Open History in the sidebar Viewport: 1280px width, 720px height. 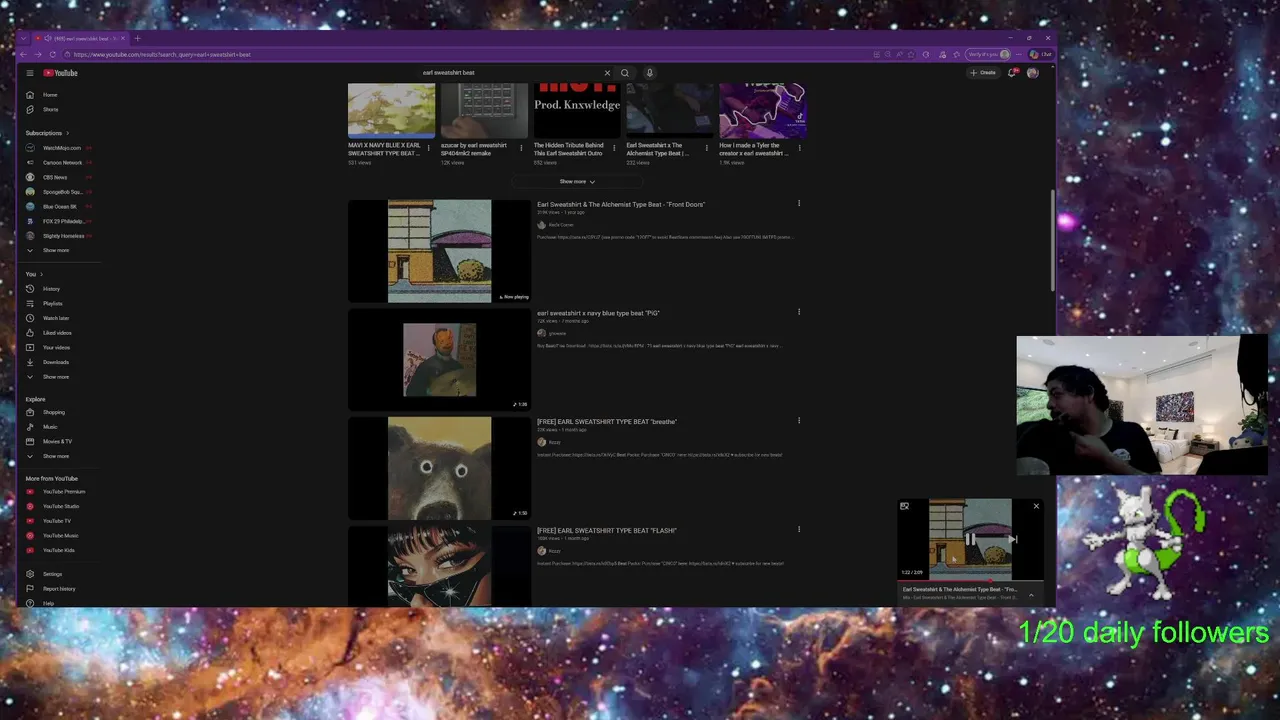(x=51, y=289)
